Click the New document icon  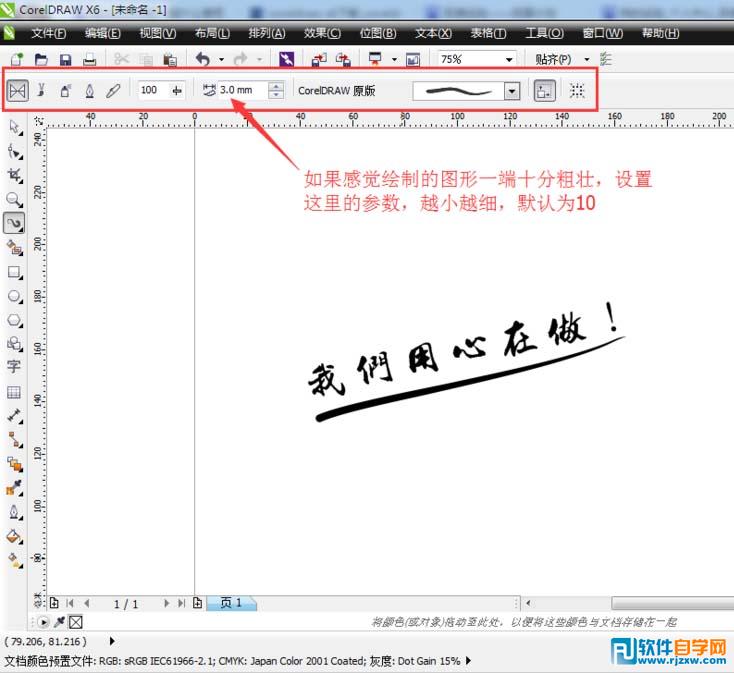(17, 59)
